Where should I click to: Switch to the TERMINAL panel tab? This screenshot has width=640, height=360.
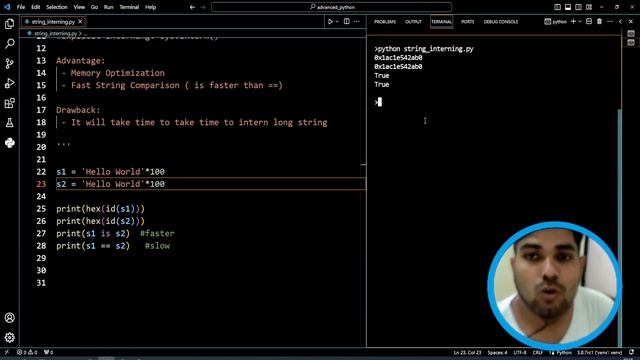(442, 22)
